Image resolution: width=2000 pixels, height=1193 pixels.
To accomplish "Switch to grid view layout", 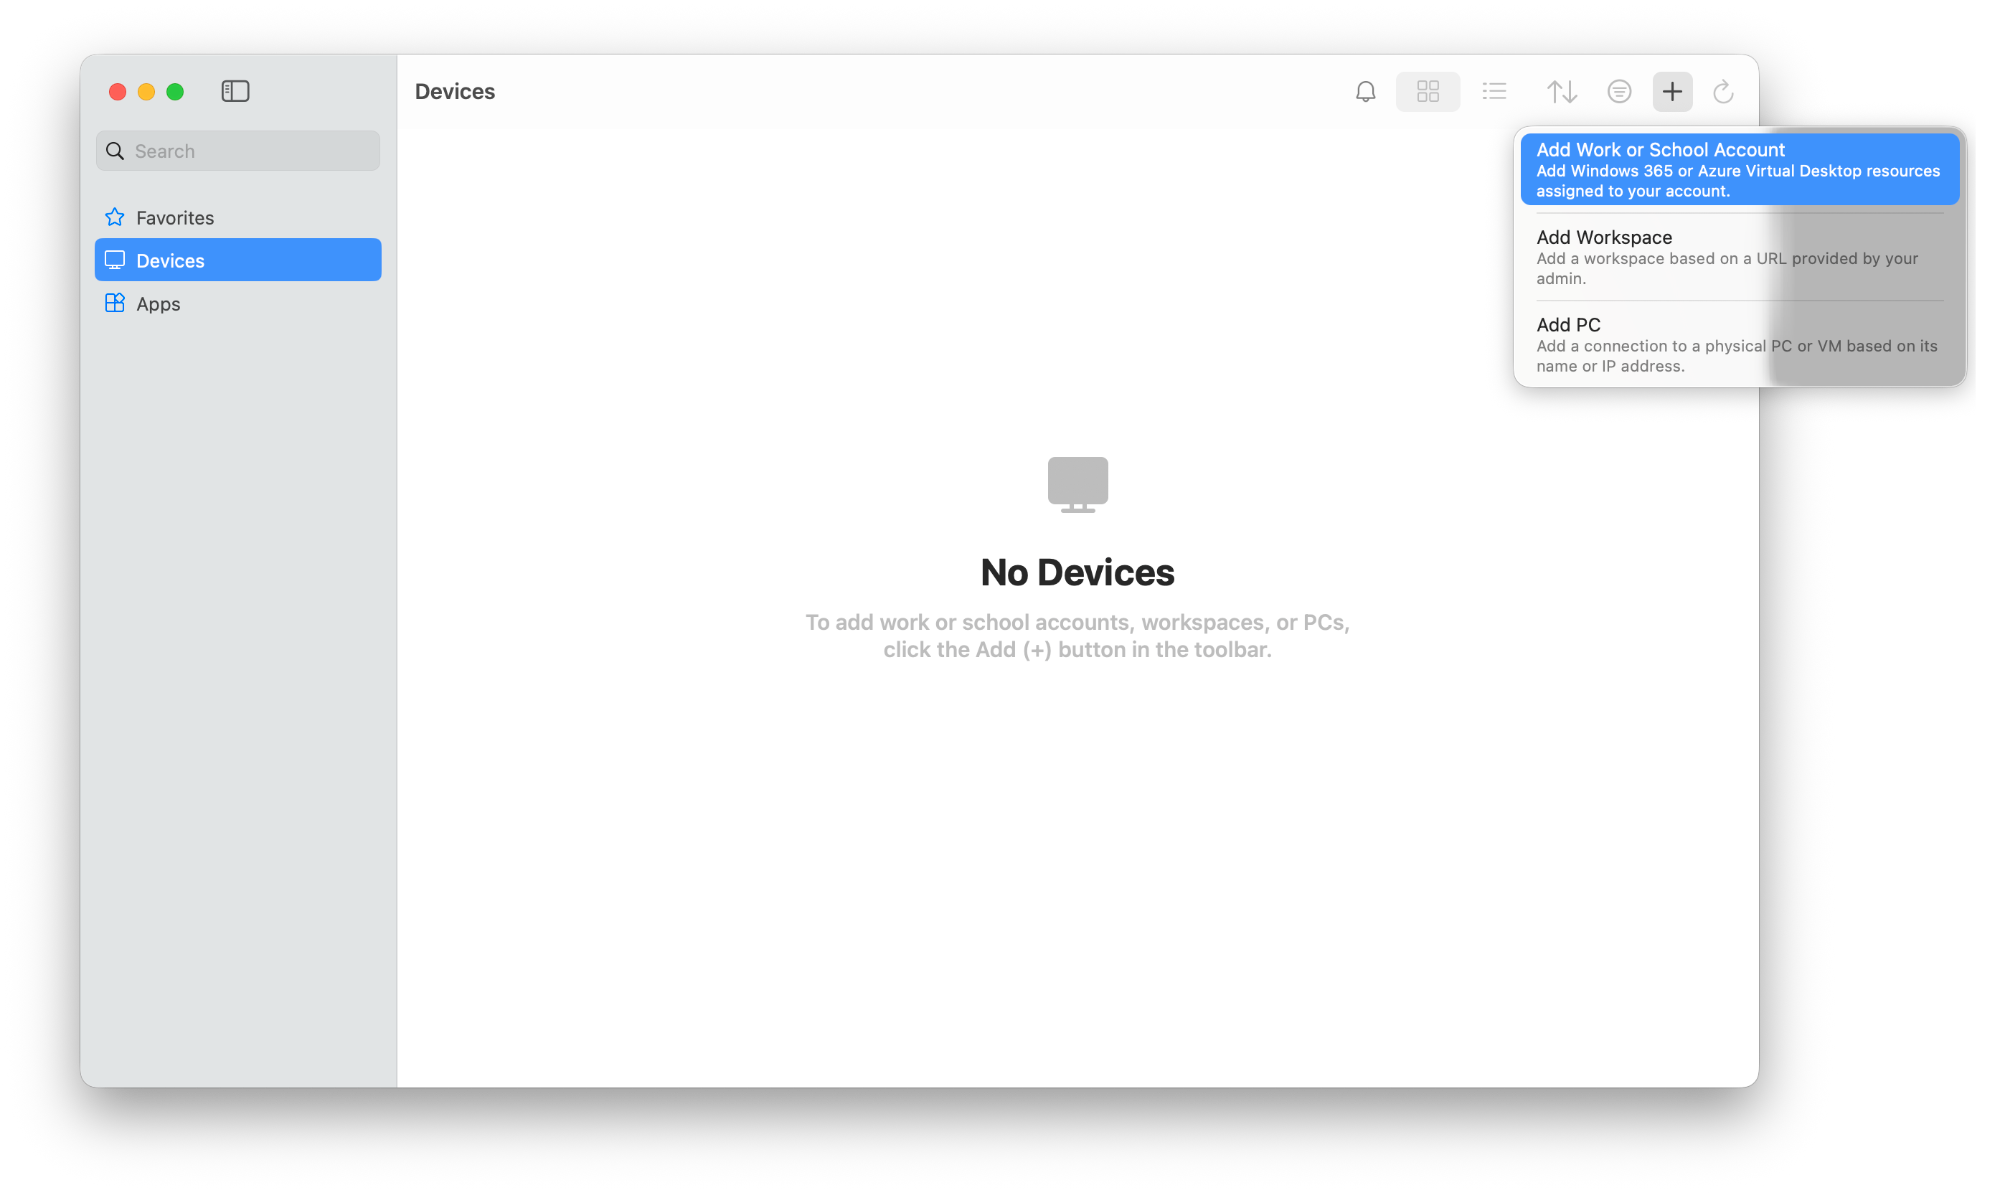I will (1427, 92).
